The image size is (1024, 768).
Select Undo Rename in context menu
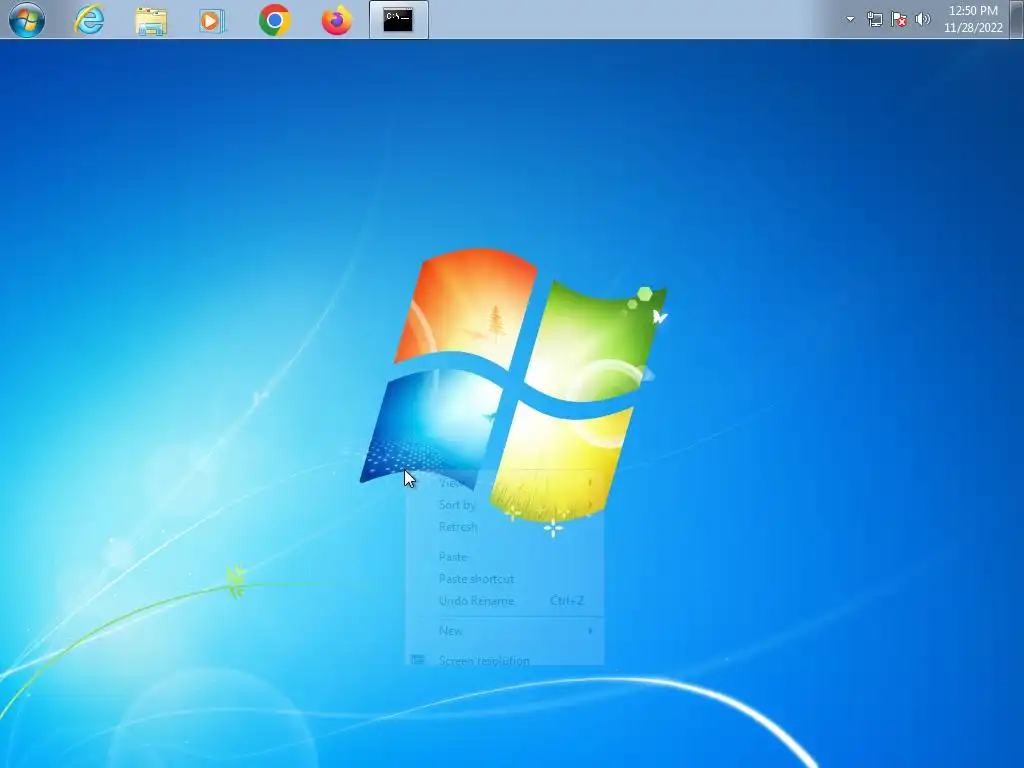tap(504, 601)
